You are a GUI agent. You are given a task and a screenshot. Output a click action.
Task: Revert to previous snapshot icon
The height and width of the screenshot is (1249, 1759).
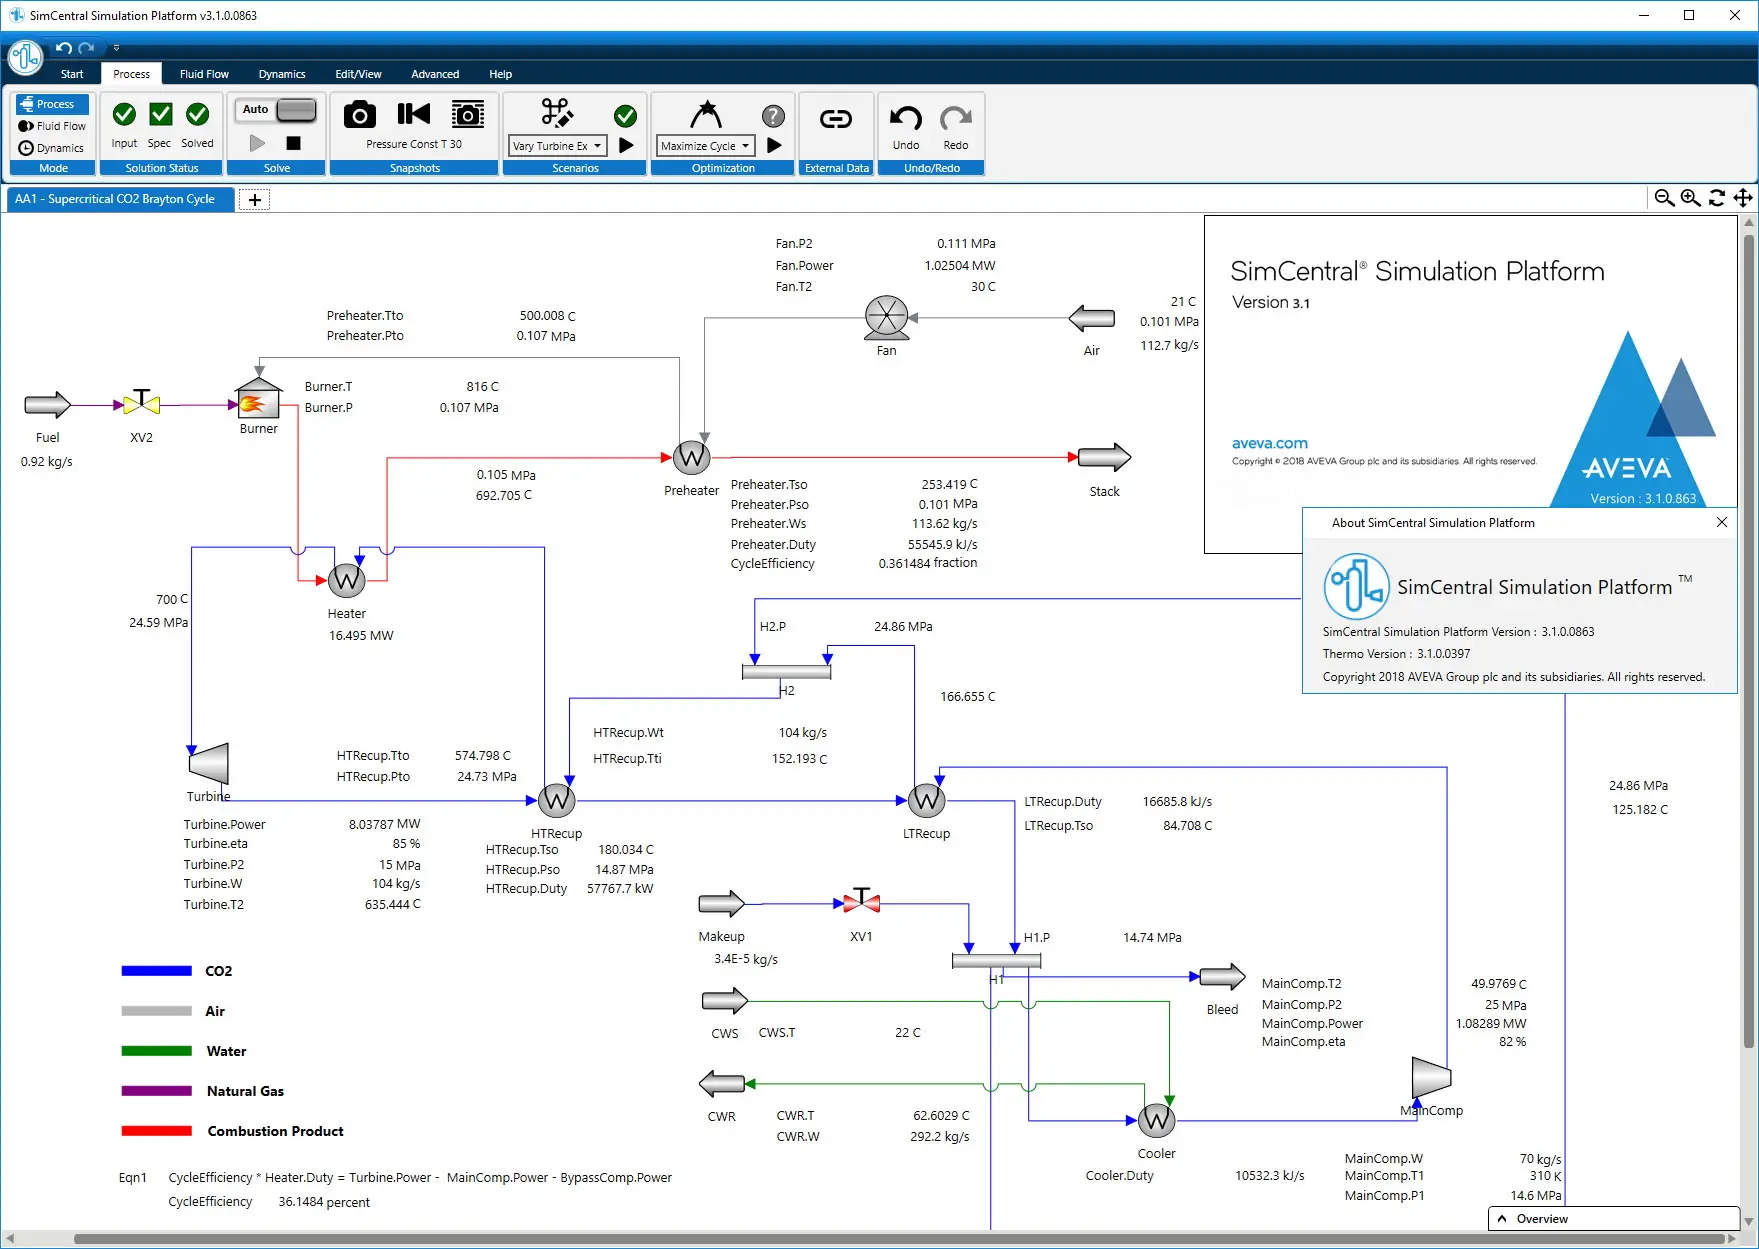(413, 114)
